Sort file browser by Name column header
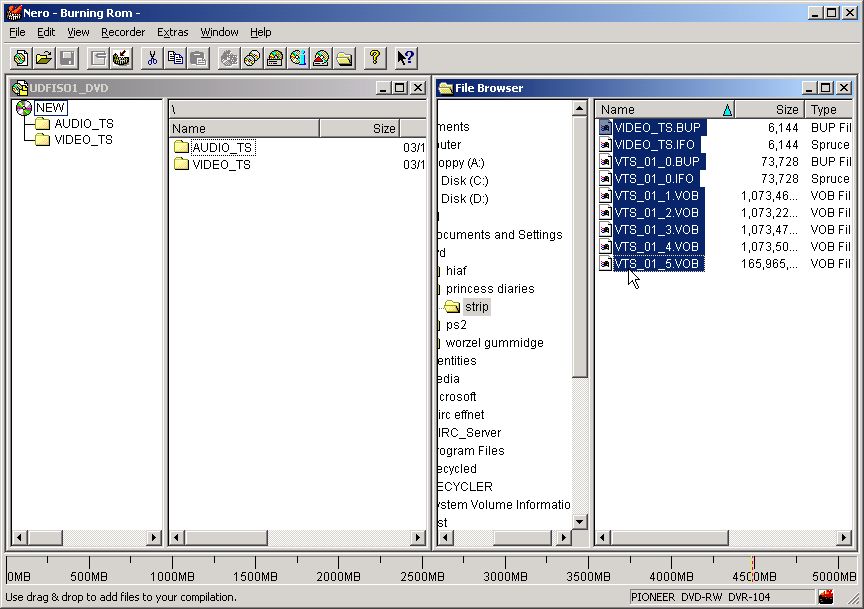This screenshot has height=609, width=864. point(665,110)
